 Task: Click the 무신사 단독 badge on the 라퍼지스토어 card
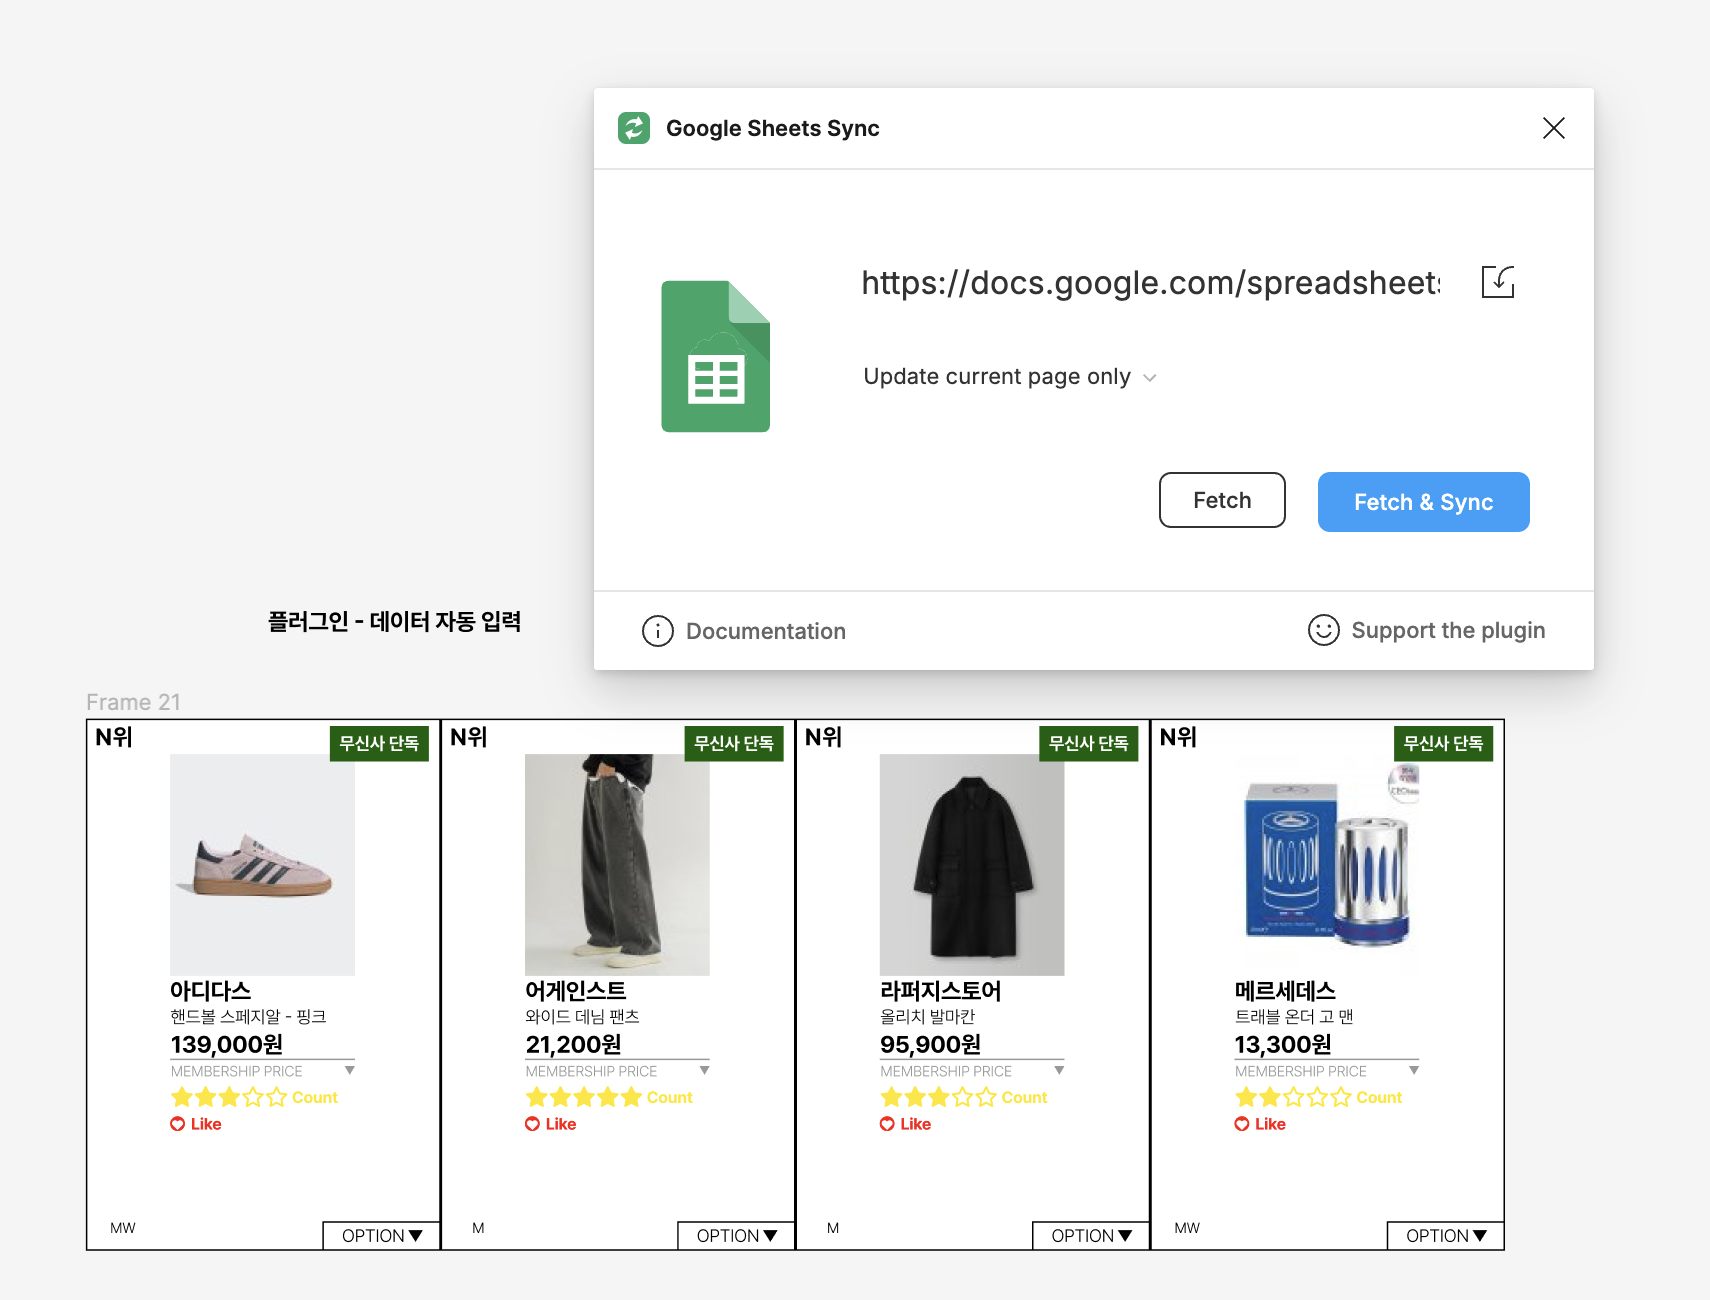[1089, 744]
